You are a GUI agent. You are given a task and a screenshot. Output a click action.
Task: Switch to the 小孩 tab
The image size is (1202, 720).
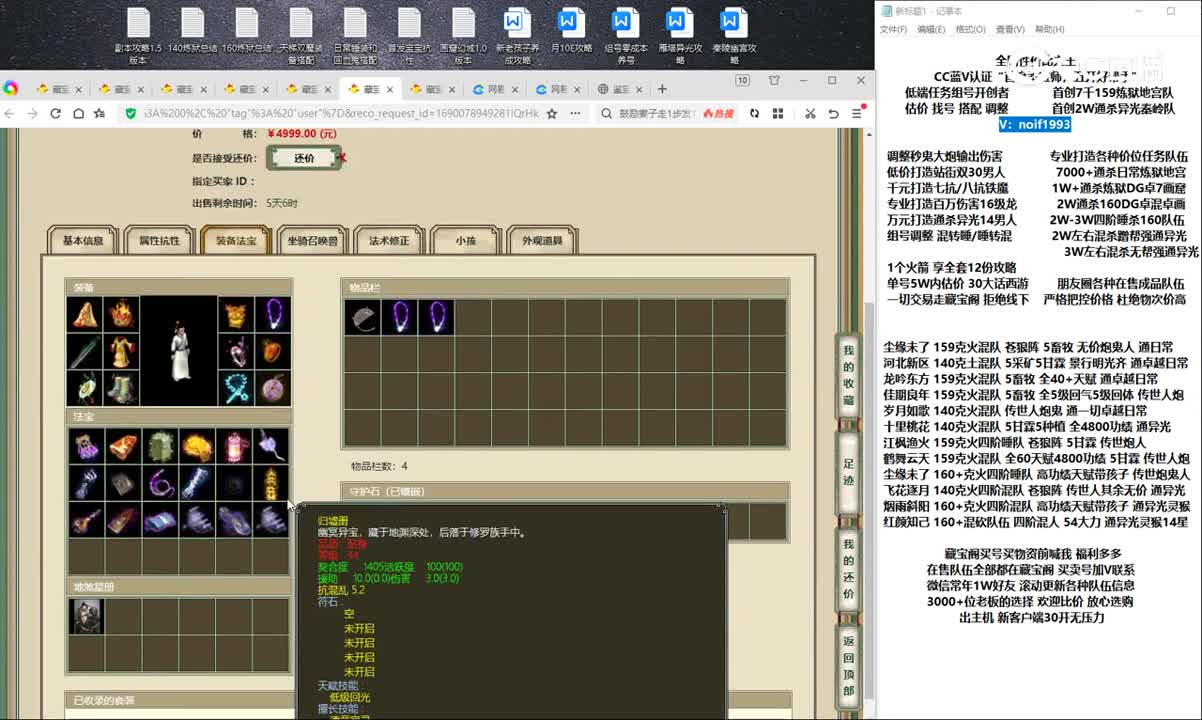(466, 240)
